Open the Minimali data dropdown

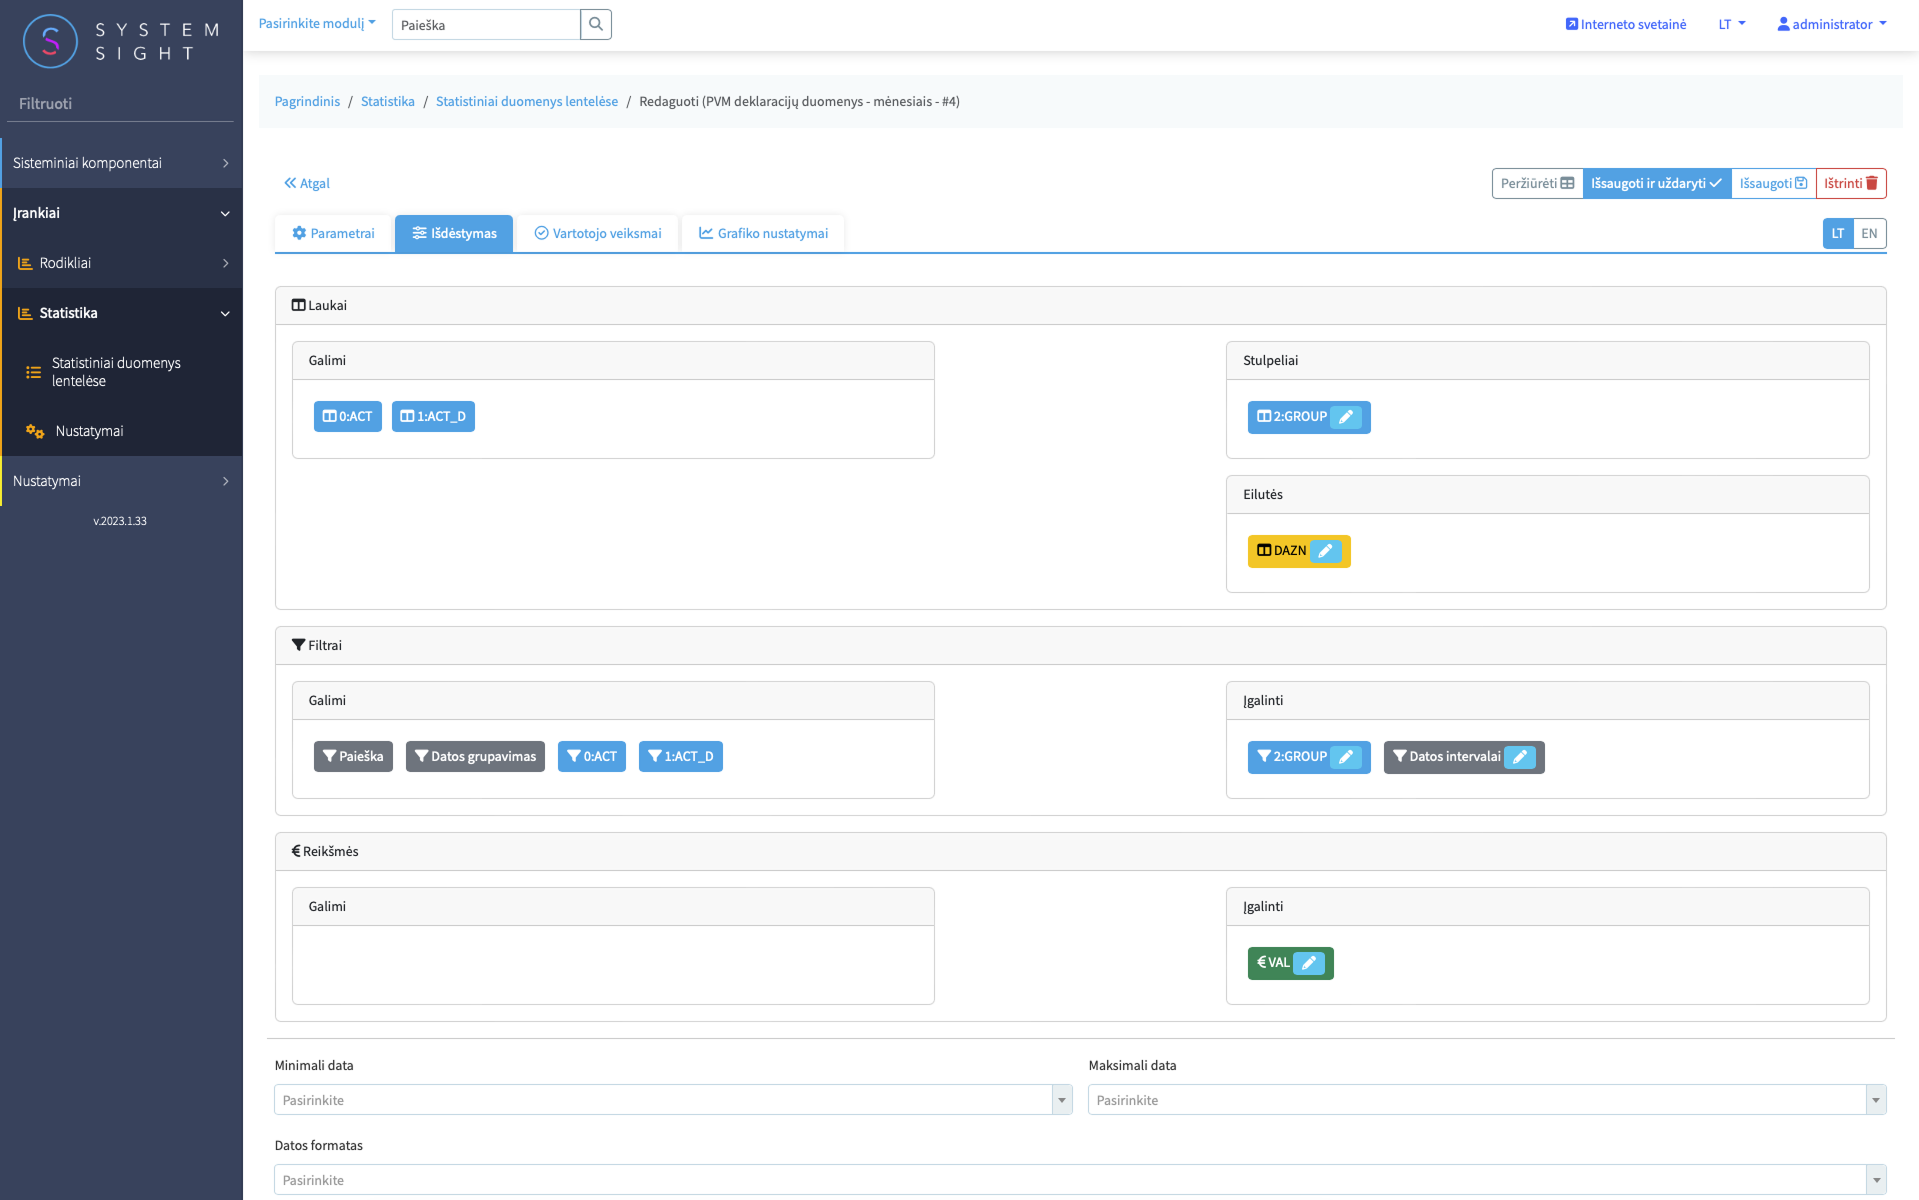[673, 1100]
